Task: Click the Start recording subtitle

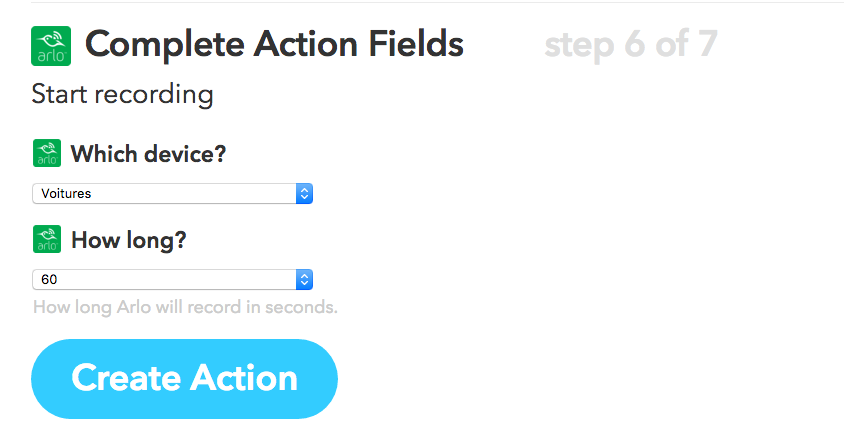Action: pyautogui.click(x=123, y=95)
